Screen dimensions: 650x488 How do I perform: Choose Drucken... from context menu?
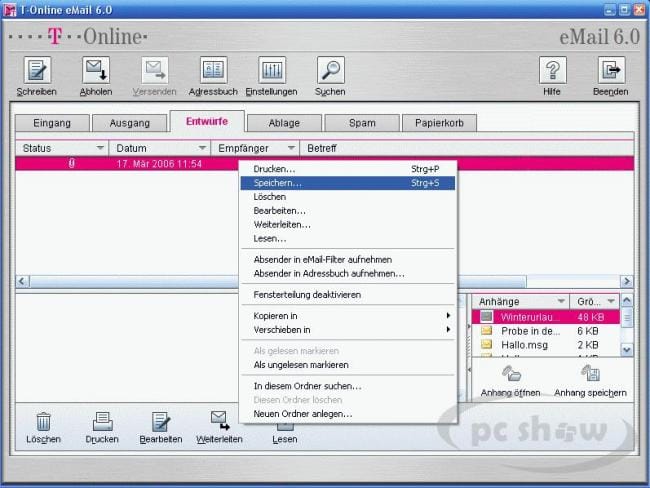(348, 169)
